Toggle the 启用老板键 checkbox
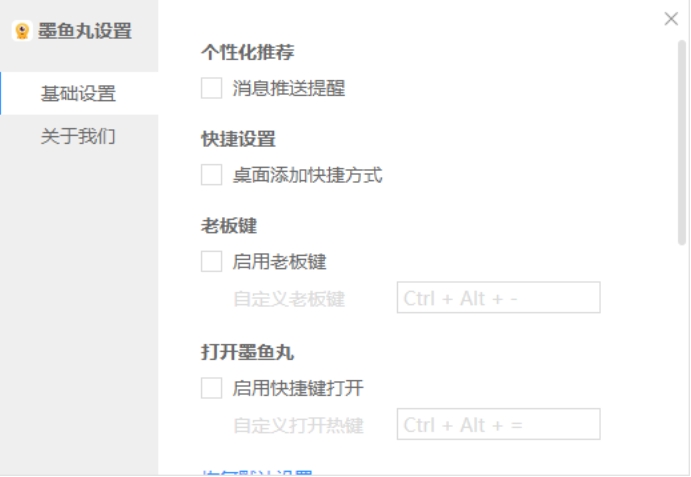Image resolution: width=691 pixels, height=477 pixels. point(212,261)
